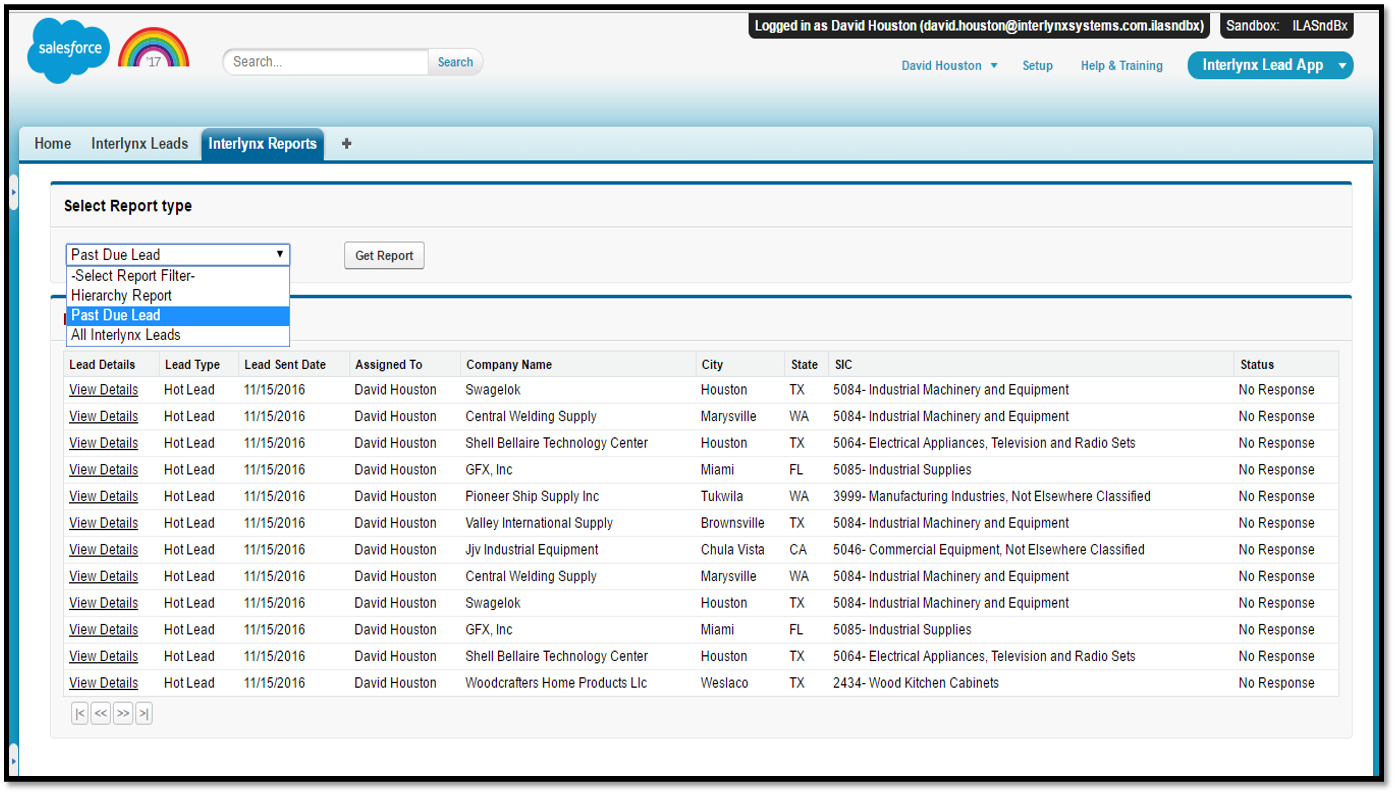
Task: Select the Hierarchy Report option
Action: (x=121, y=295)
